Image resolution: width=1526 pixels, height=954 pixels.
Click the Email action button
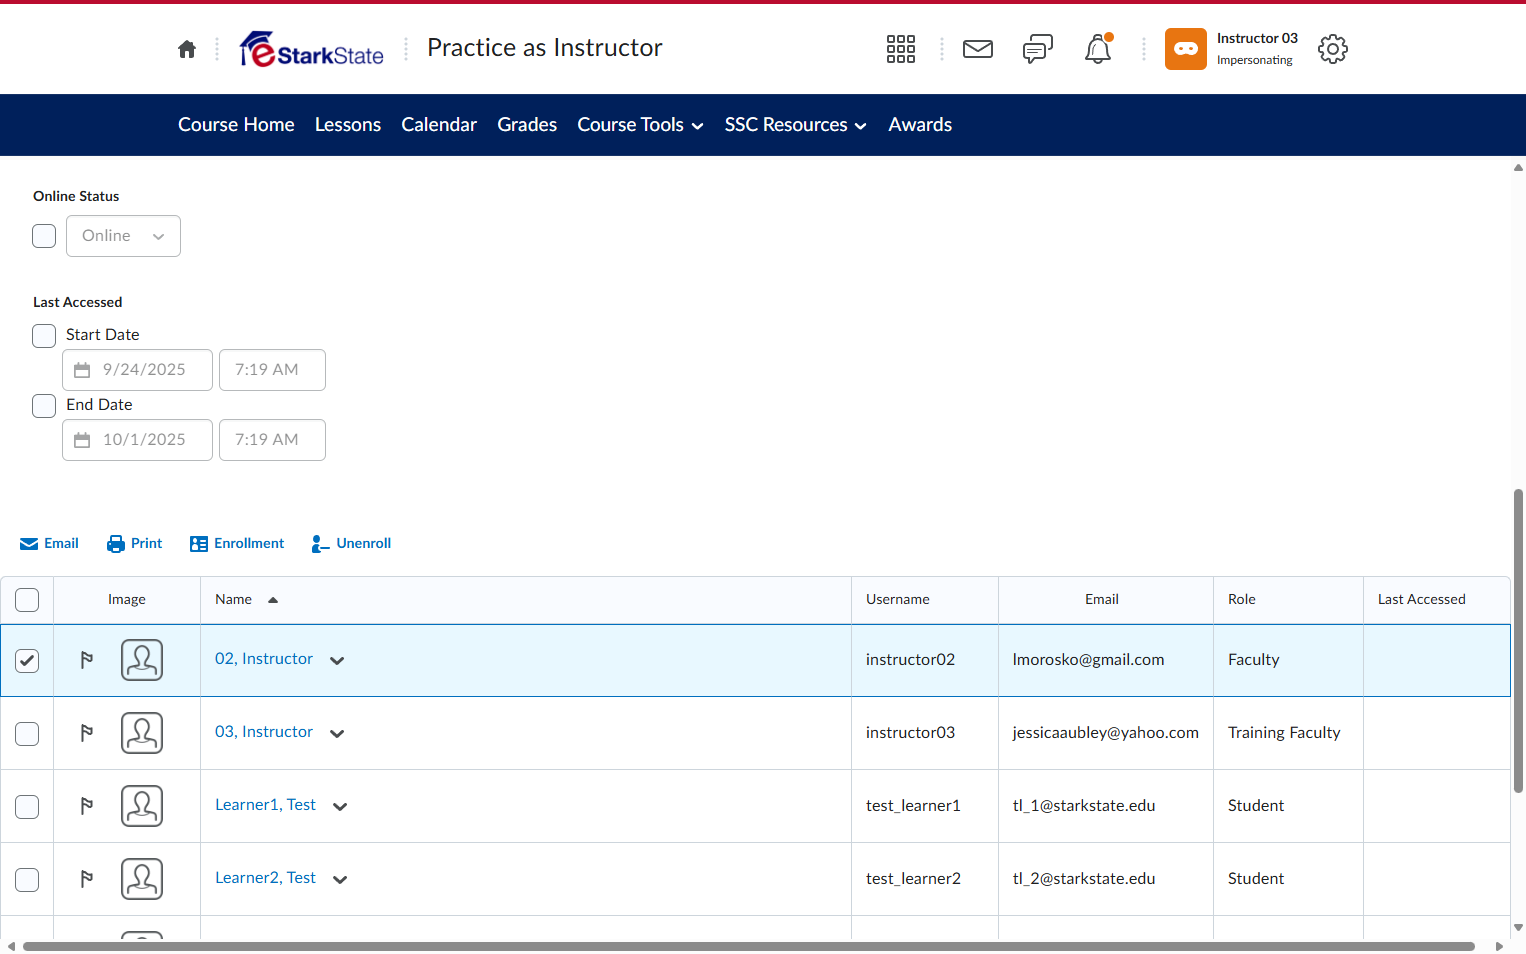click(49, 544)
